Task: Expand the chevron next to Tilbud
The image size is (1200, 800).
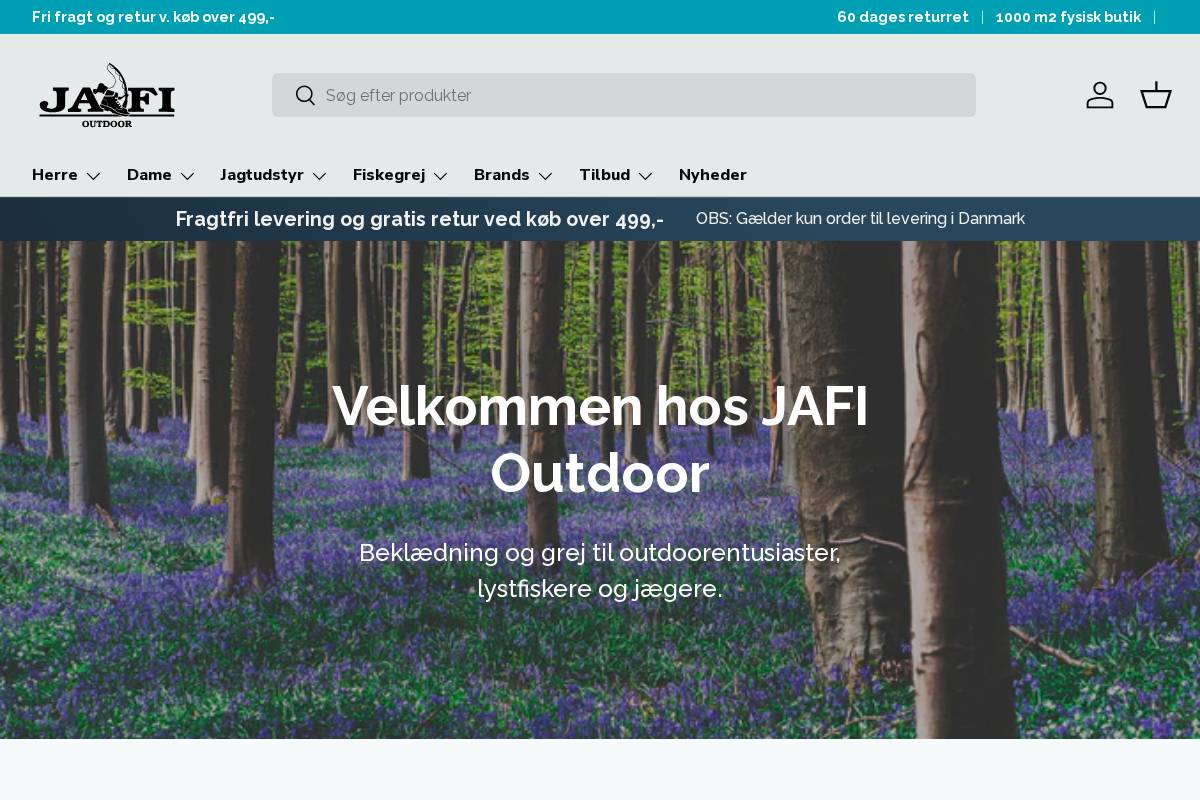Action: tap(646, 176)
